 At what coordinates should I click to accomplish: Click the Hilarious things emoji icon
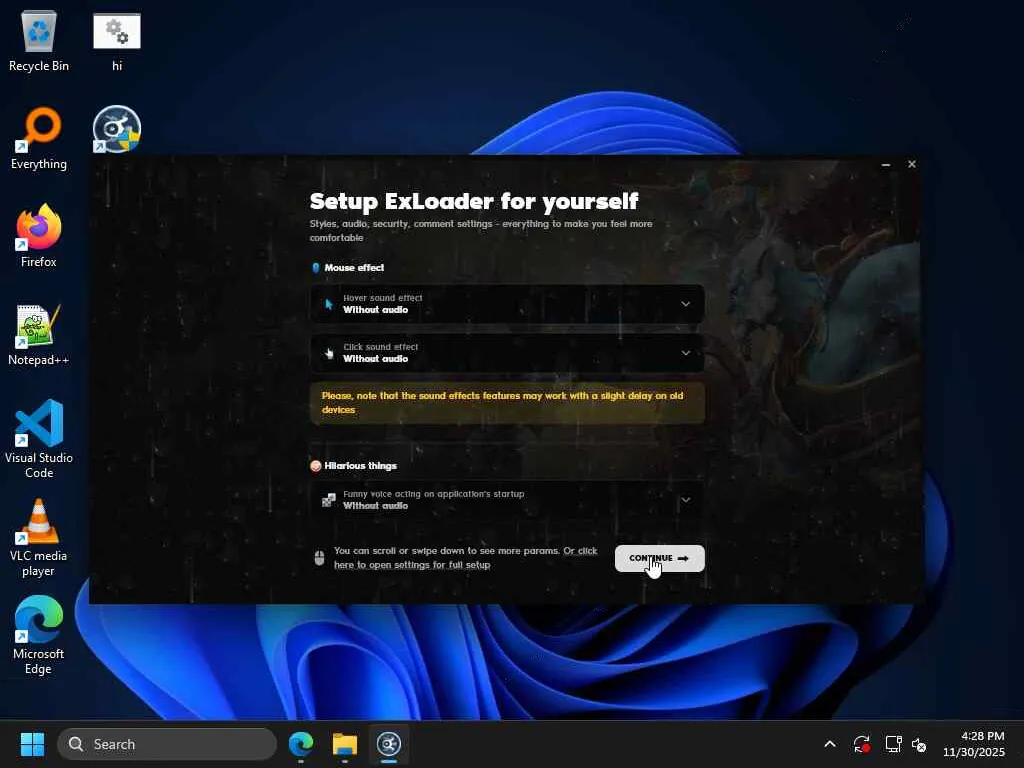point(315,466)
